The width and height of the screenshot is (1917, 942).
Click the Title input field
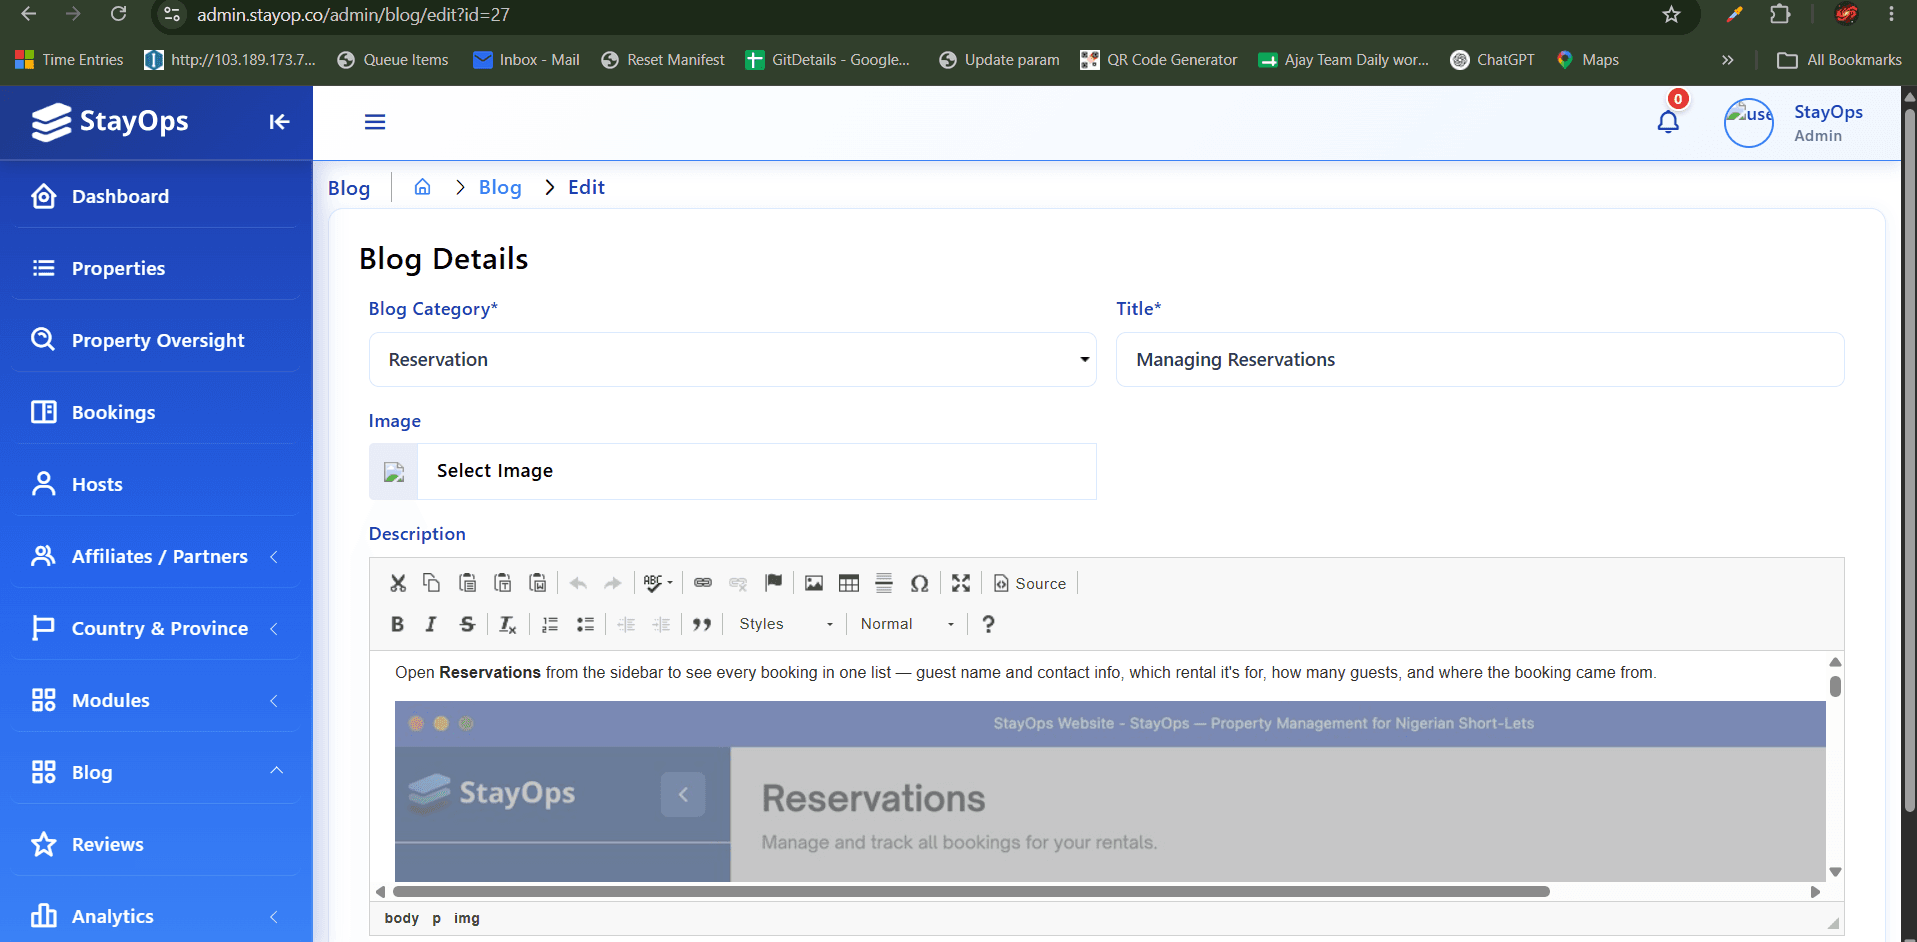tap(1480, 359)
